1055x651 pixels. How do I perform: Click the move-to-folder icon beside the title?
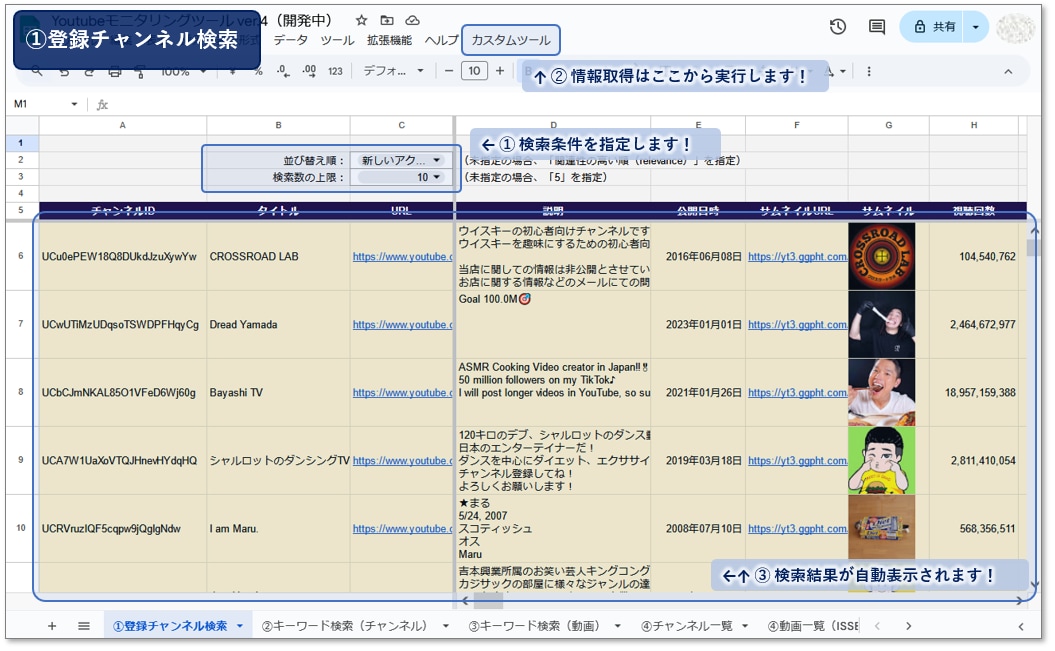point(387,20)
